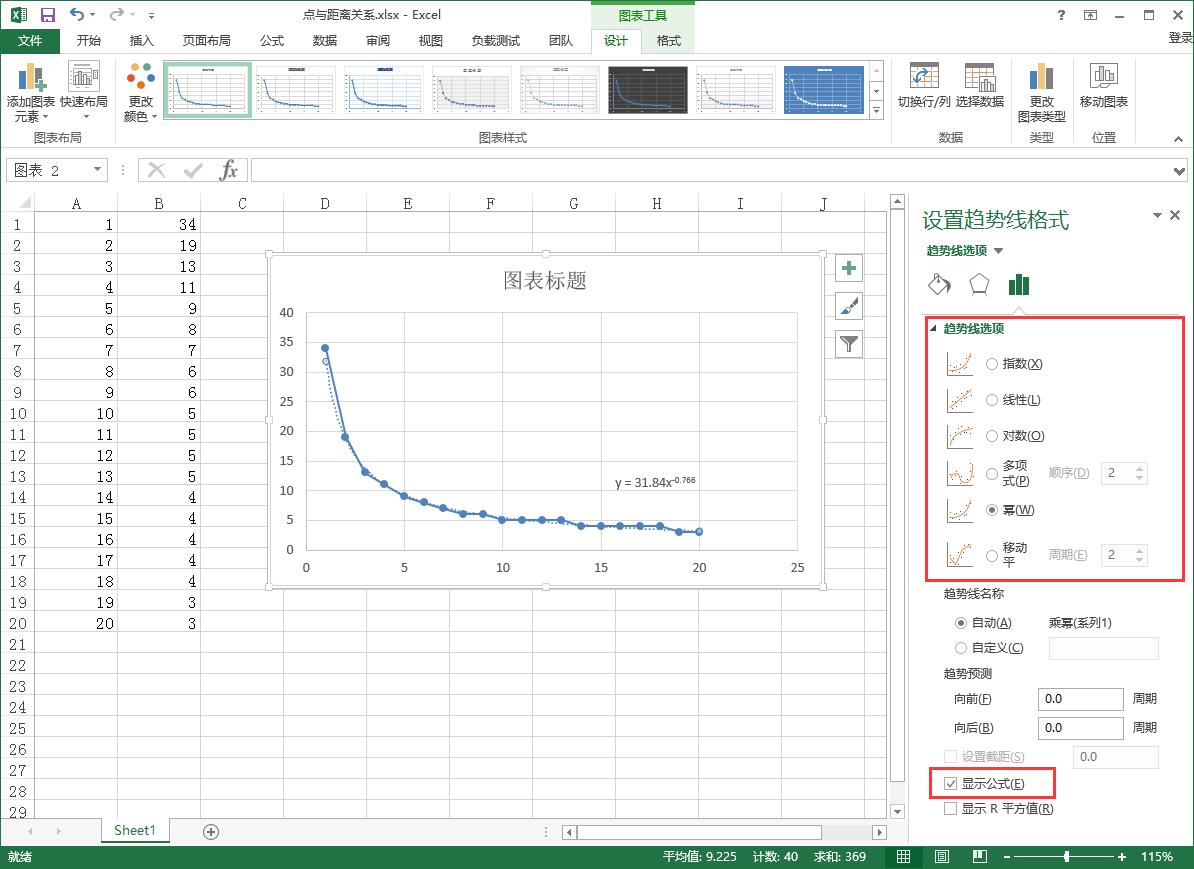Screen dimensions: 1194x869
Task: Select the dark background chart style thumbnail
Action: [647, 90]
